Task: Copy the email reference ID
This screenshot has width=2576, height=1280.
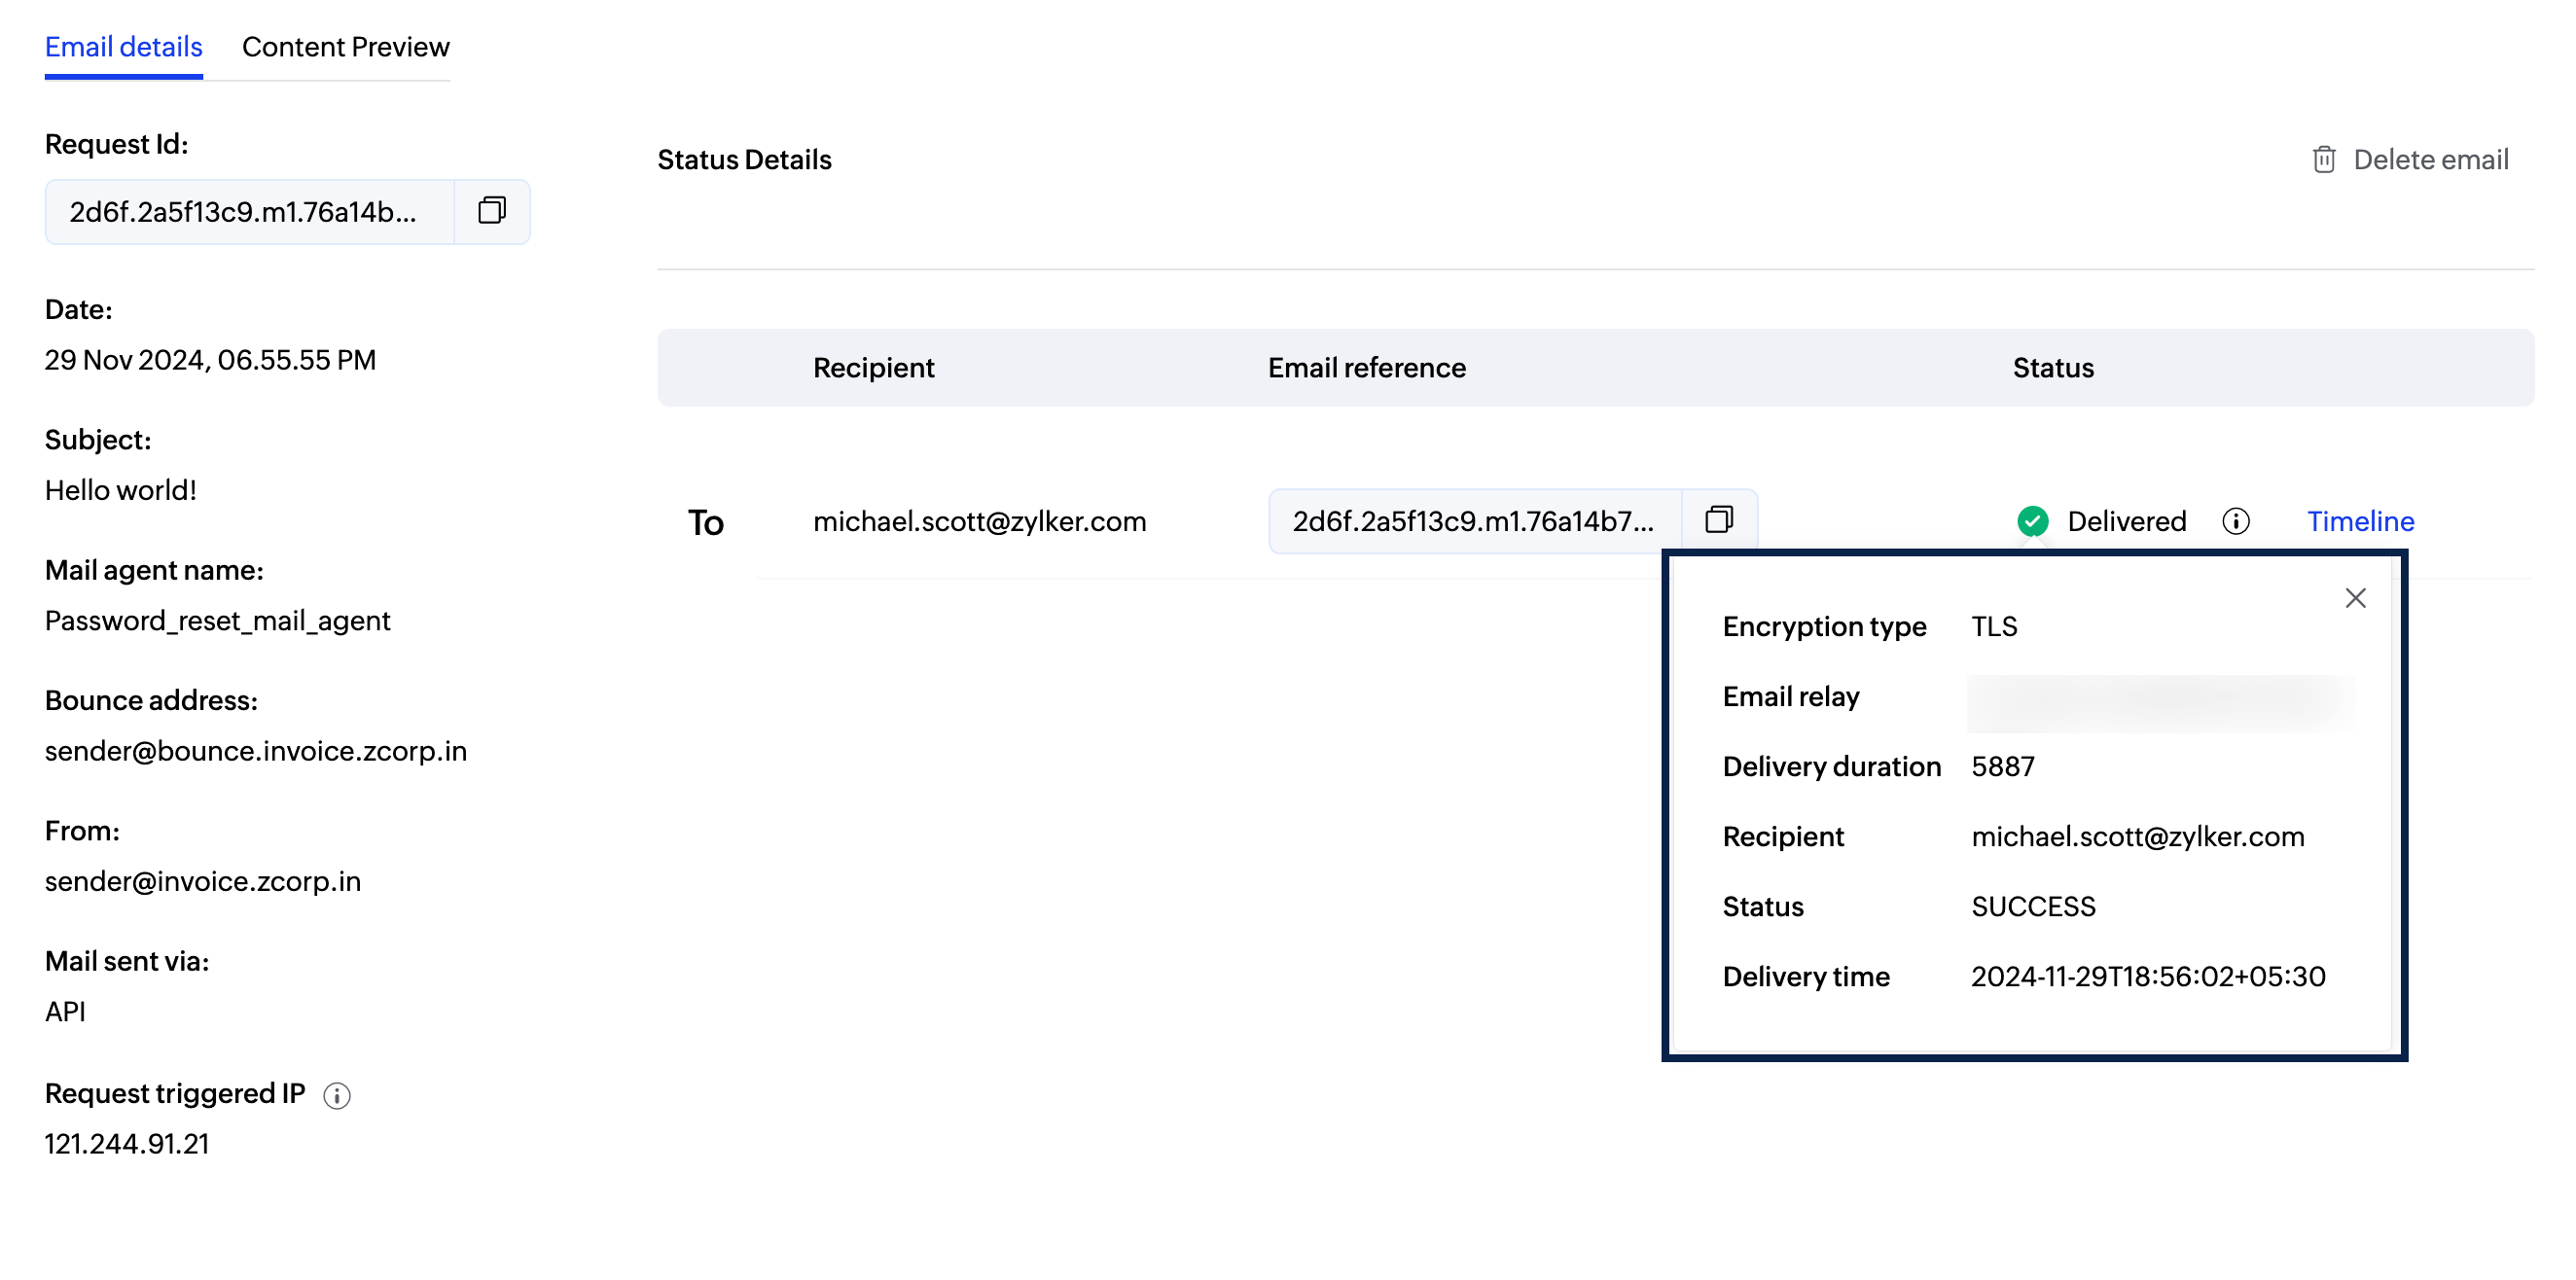Action: (x=1719, y=520)
